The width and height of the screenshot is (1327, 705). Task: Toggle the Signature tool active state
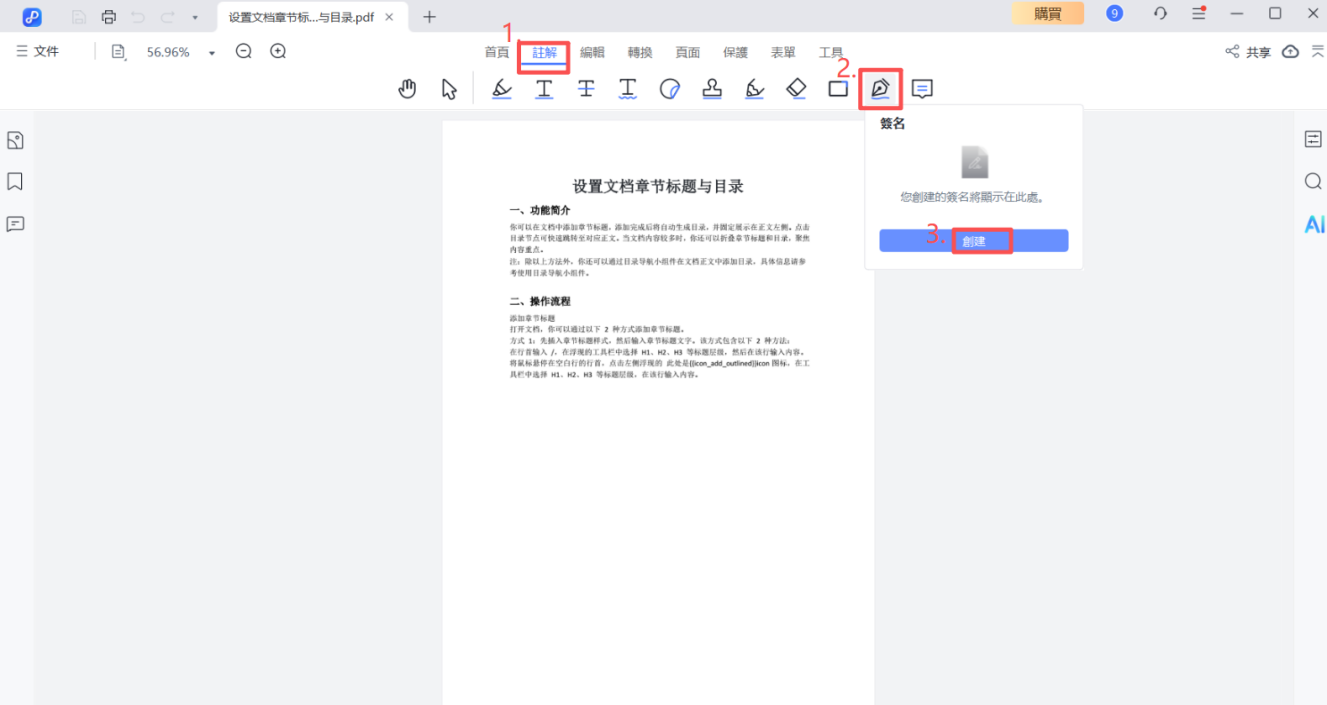(879, 88)
